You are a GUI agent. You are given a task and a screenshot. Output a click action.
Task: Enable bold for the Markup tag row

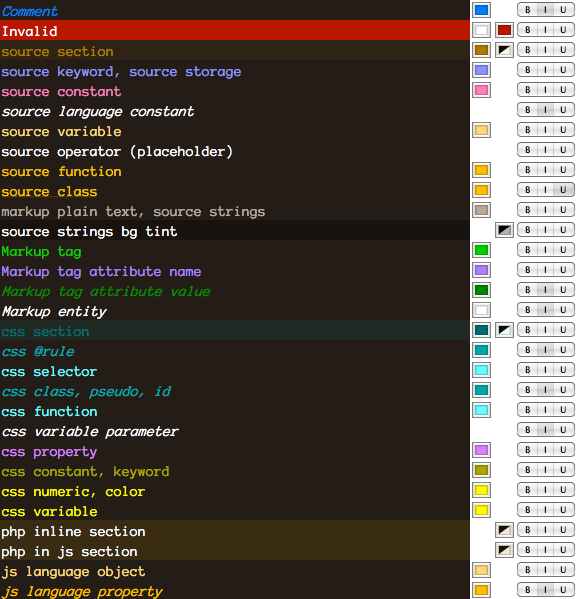528,250
